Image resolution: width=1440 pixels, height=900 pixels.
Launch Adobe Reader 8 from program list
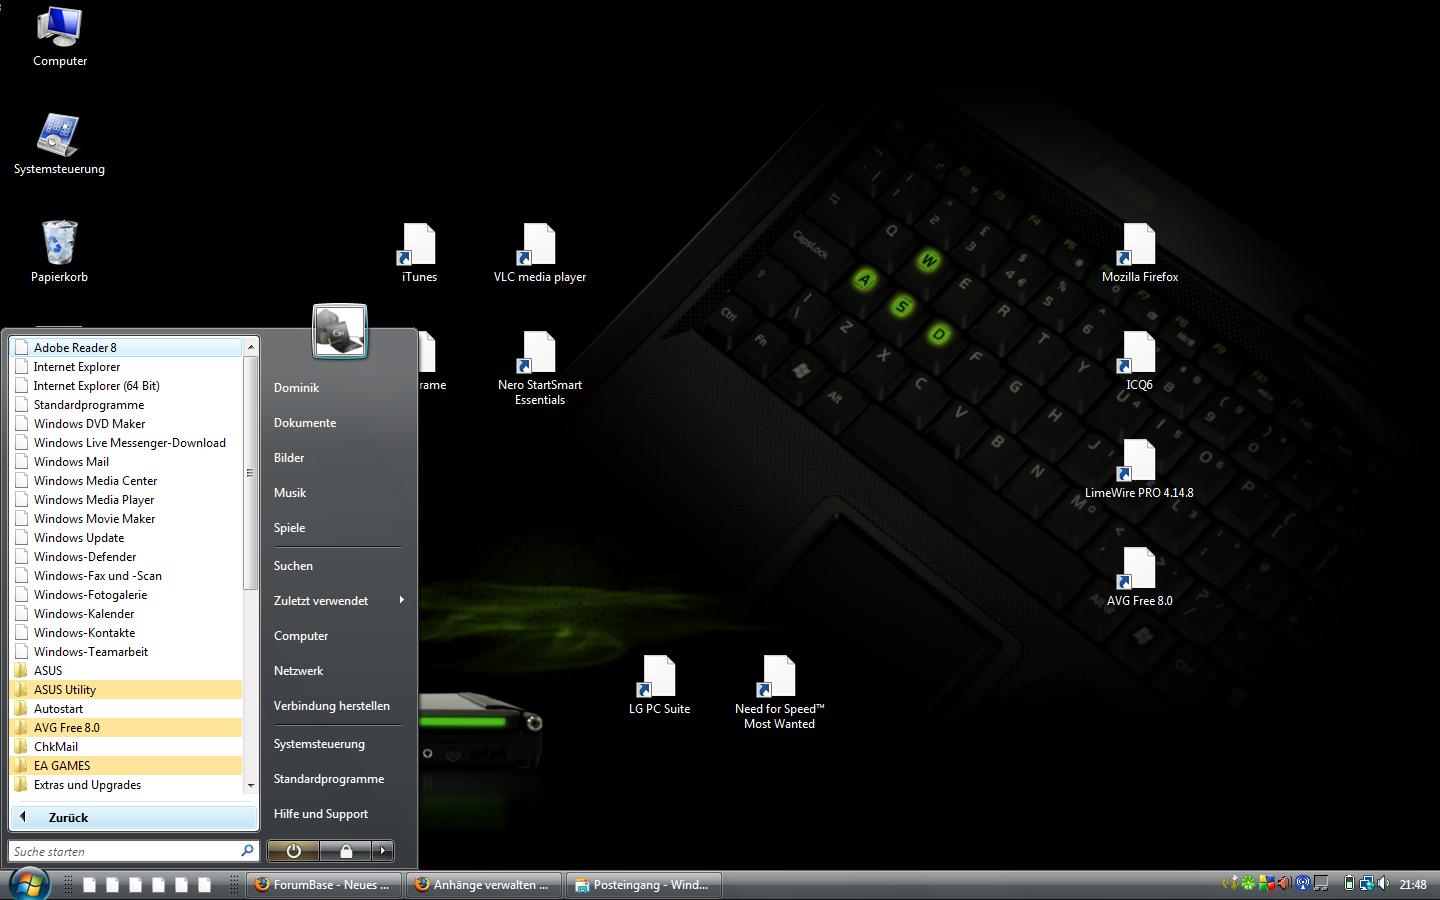click(126, 348)
